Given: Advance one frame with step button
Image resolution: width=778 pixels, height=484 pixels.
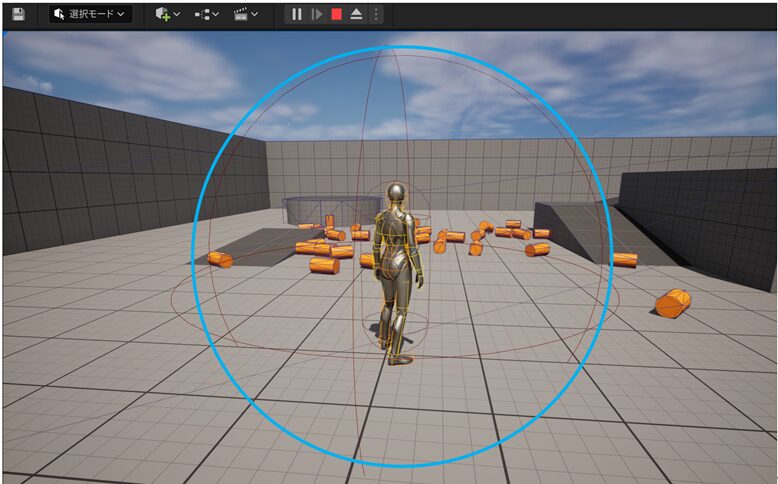Looking at the screenshot, I should pos(317,14).
